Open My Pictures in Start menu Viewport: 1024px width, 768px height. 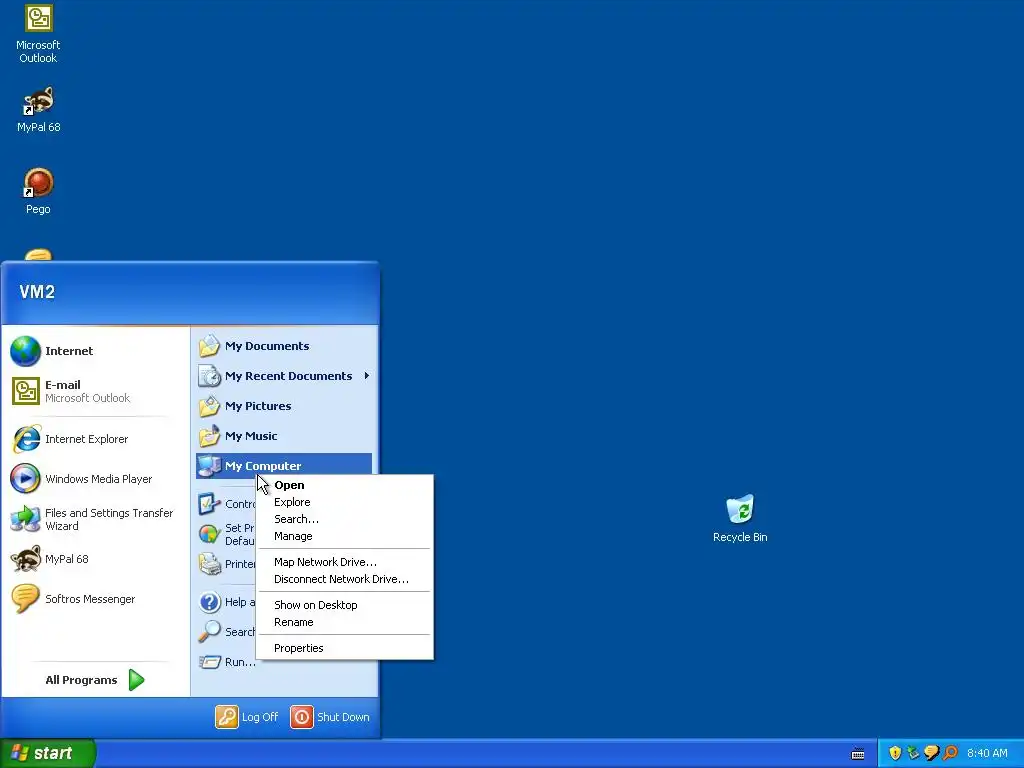(x=284, y=406)
